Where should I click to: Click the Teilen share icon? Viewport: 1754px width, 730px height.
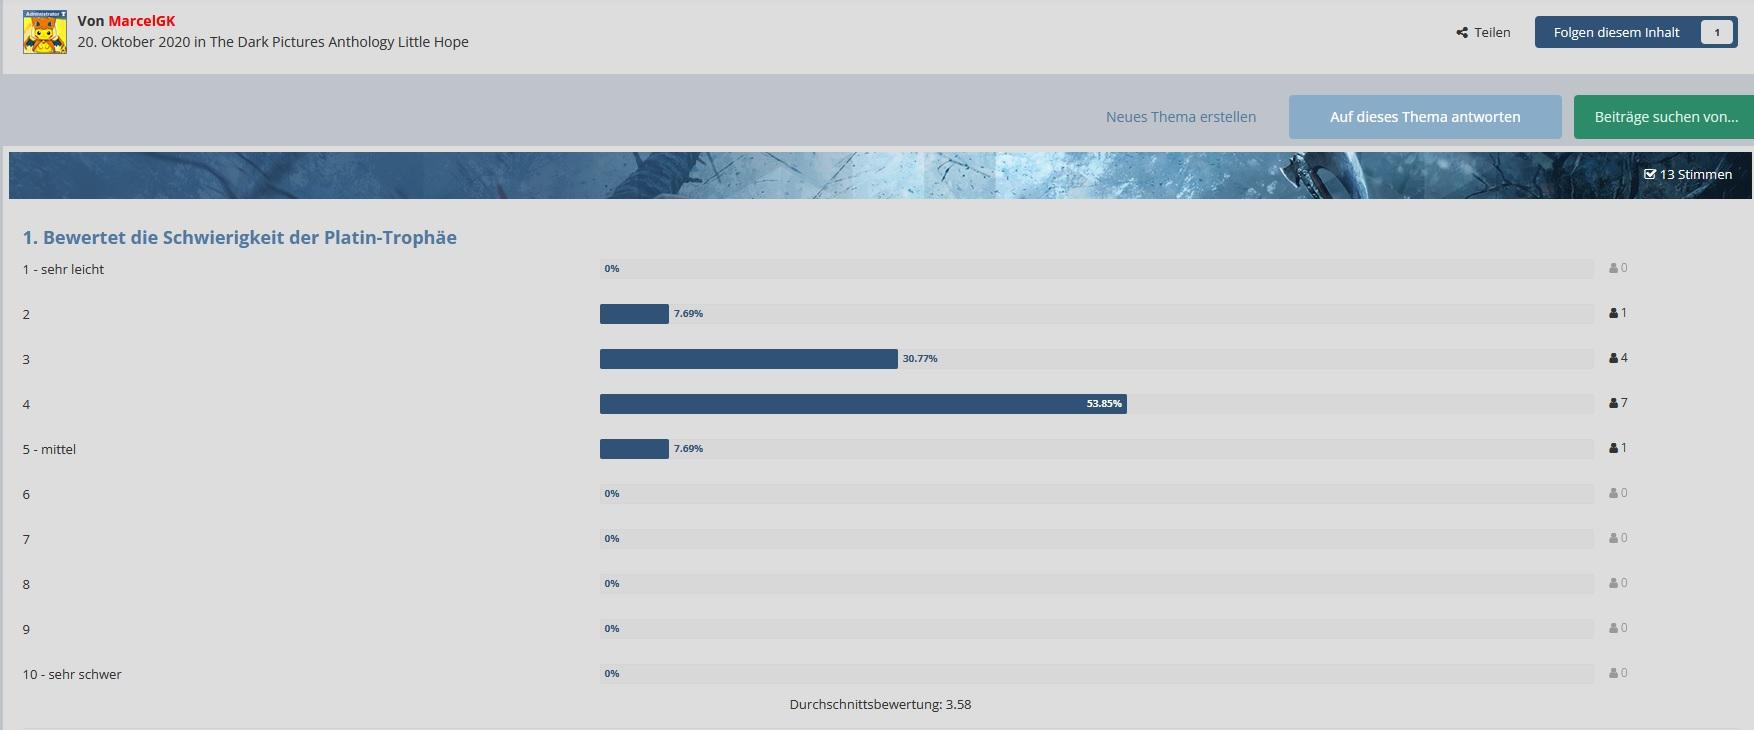click(1462, 33)
